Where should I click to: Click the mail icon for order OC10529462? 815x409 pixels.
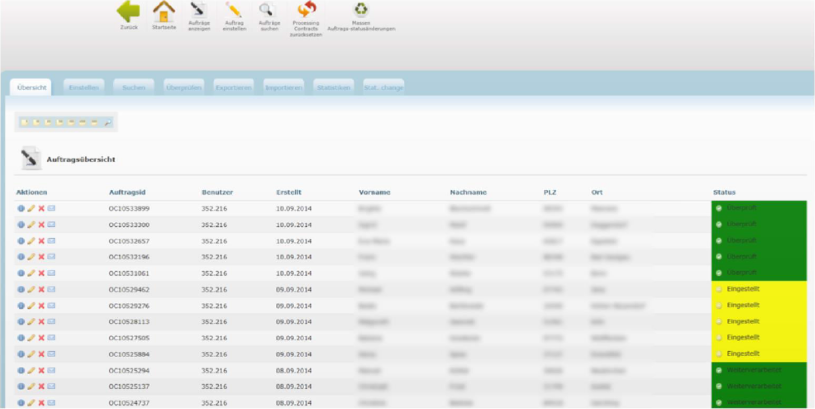click(x=51, y=289)
